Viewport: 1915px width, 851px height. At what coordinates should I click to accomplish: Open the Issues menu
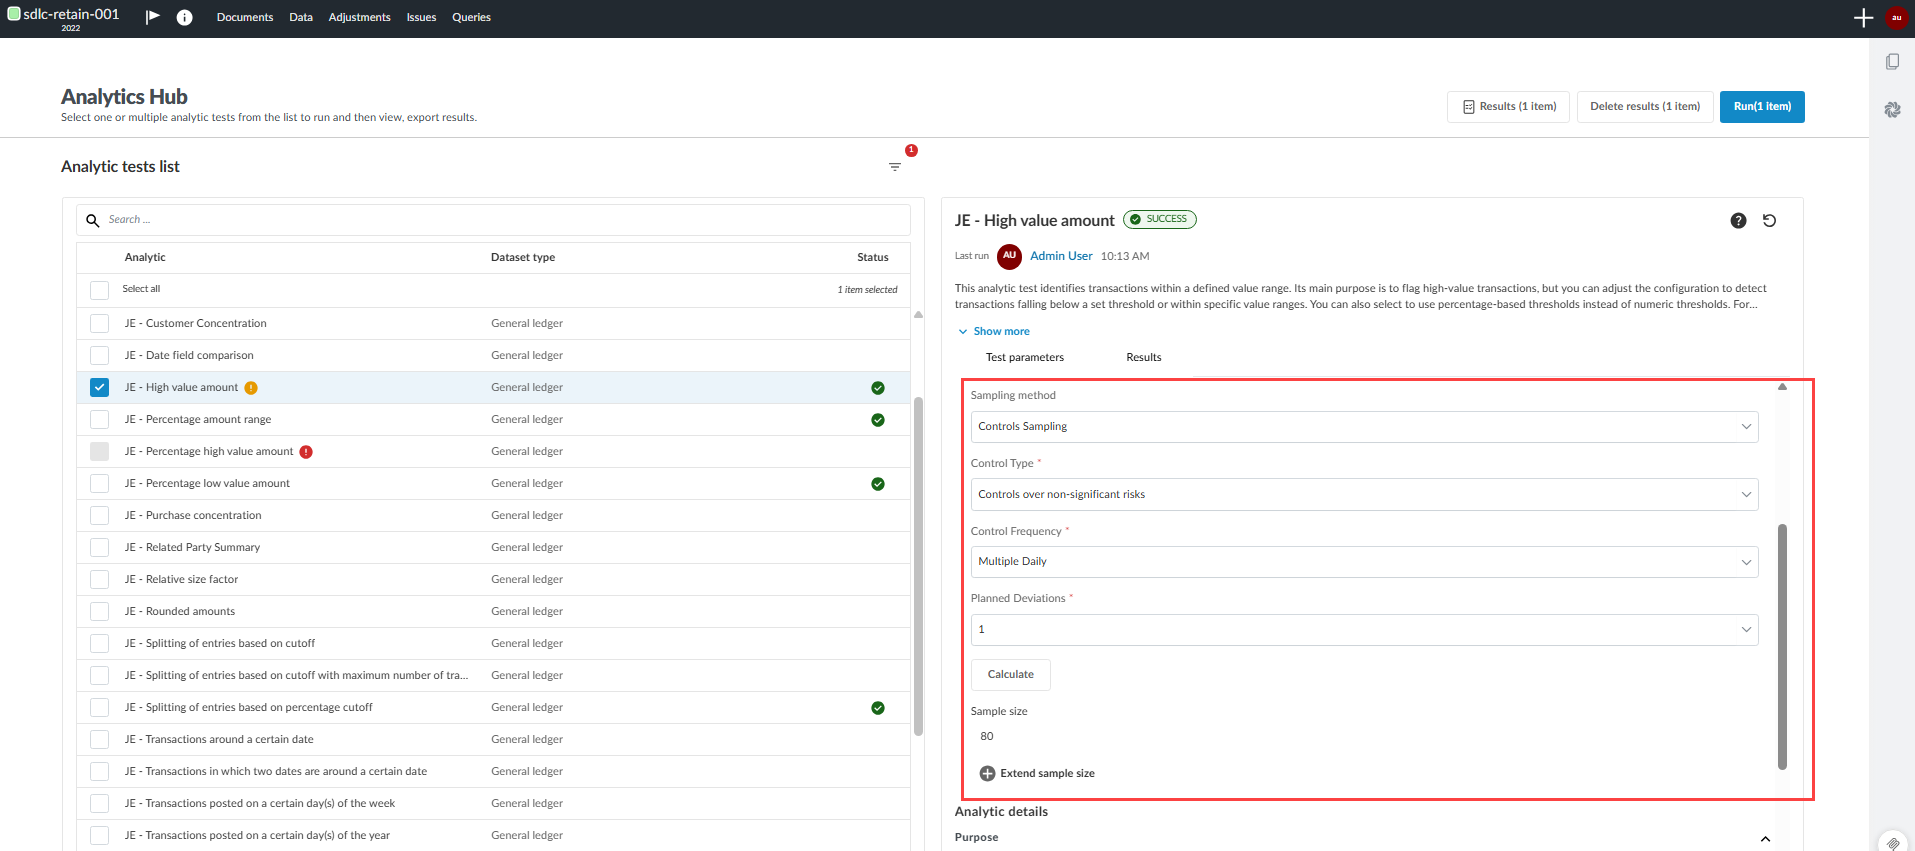(421, 18)
